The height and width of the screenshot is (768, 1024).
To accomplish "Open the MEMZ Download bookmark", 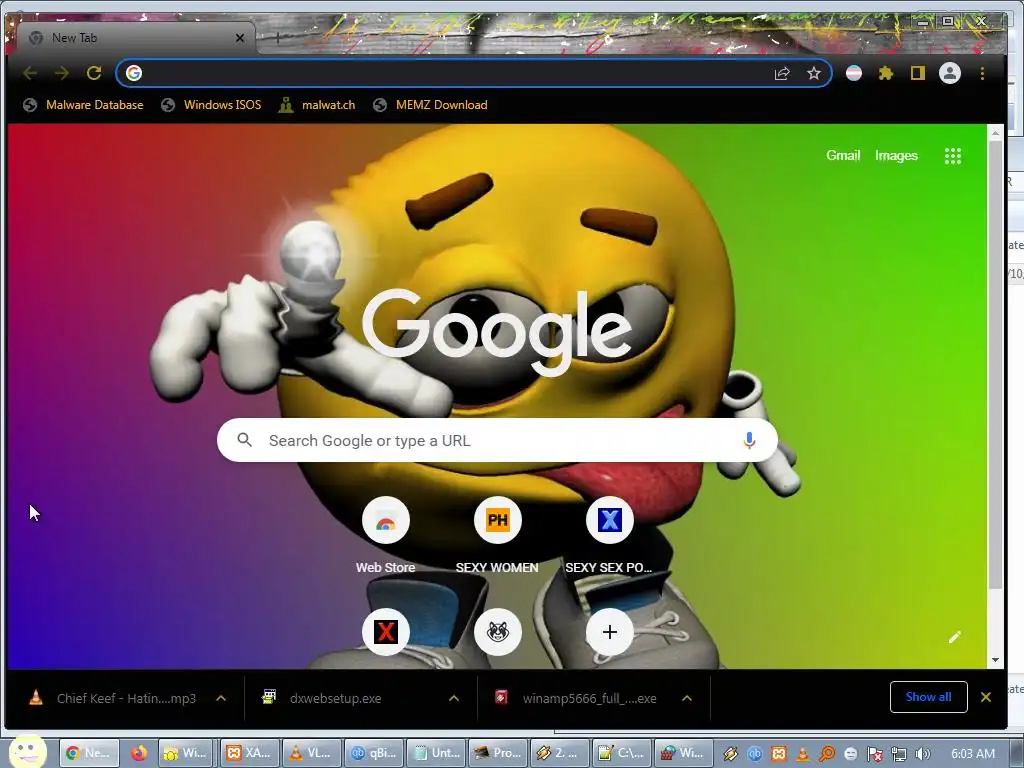I will 430,105.
